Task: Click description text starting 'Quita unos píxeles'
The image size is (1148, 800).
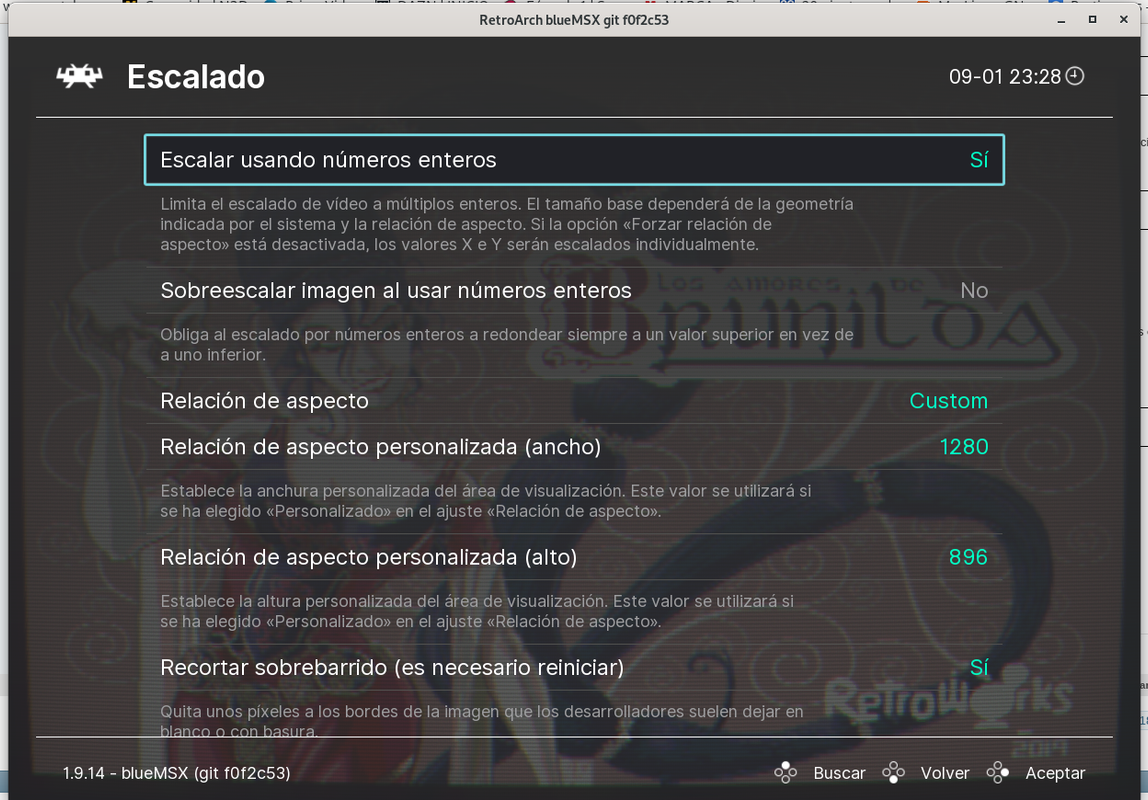Action: 482,721
